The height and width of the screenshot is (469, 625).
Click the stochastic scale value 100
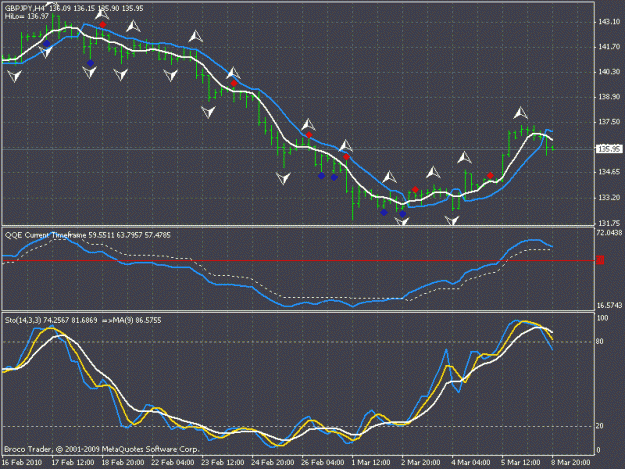click(603, 318)
